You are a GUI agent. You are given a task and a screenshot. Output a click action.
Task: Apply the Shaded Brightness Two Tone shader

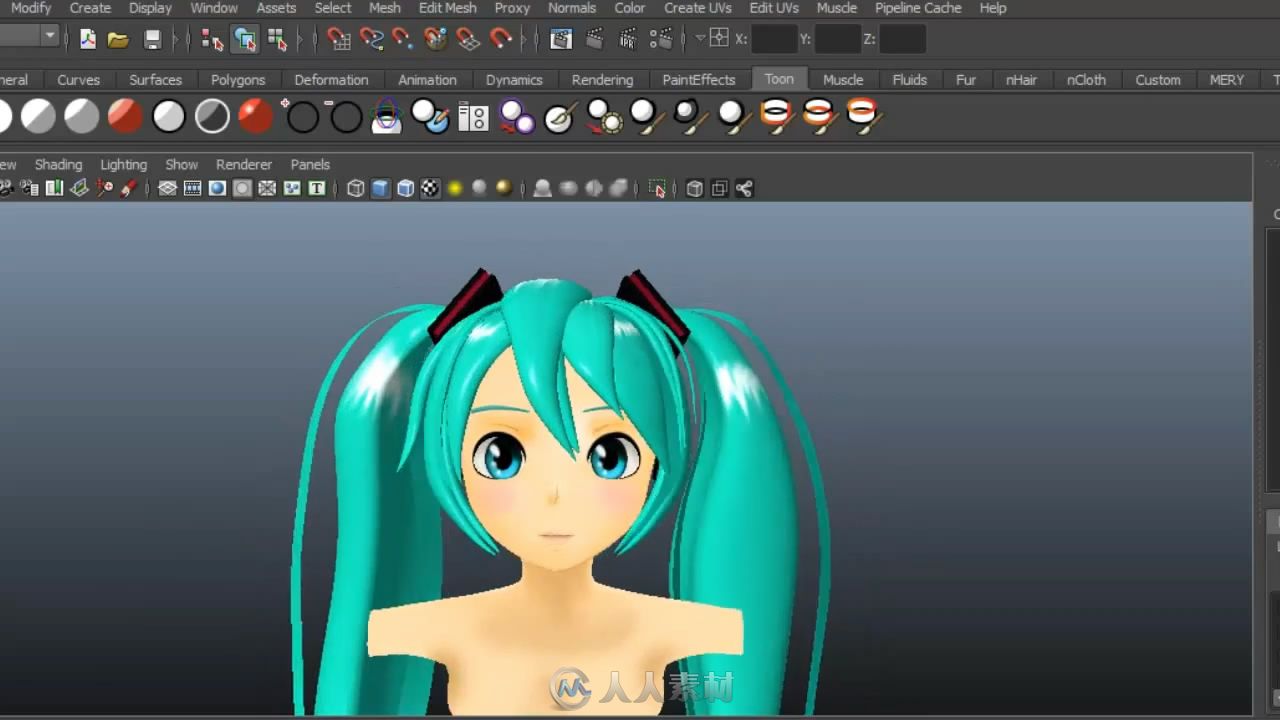click(82, 117)
